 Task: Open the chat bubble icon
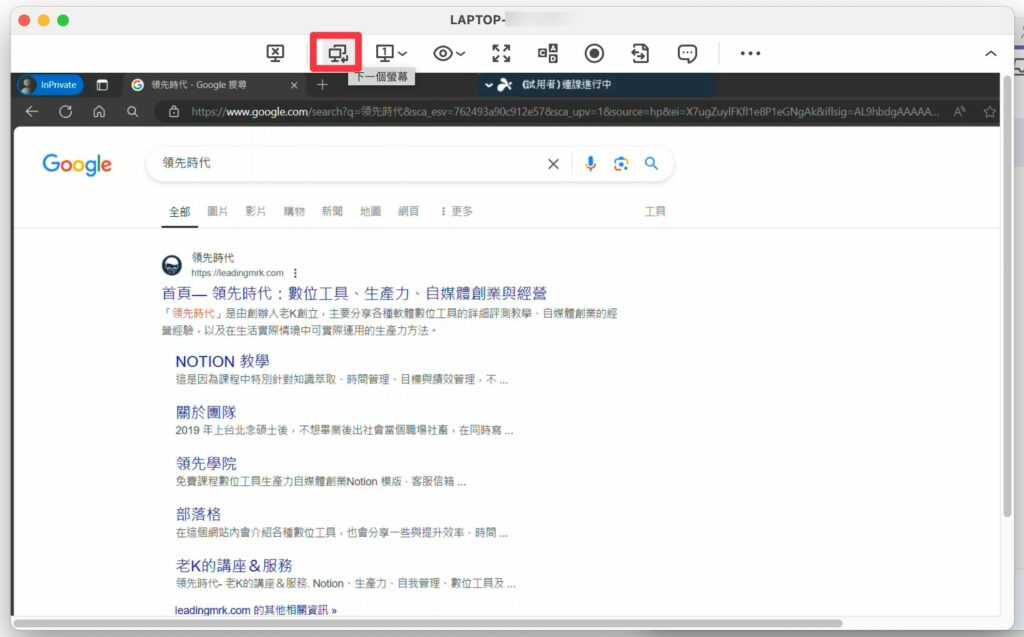click(x=687, y=53)
